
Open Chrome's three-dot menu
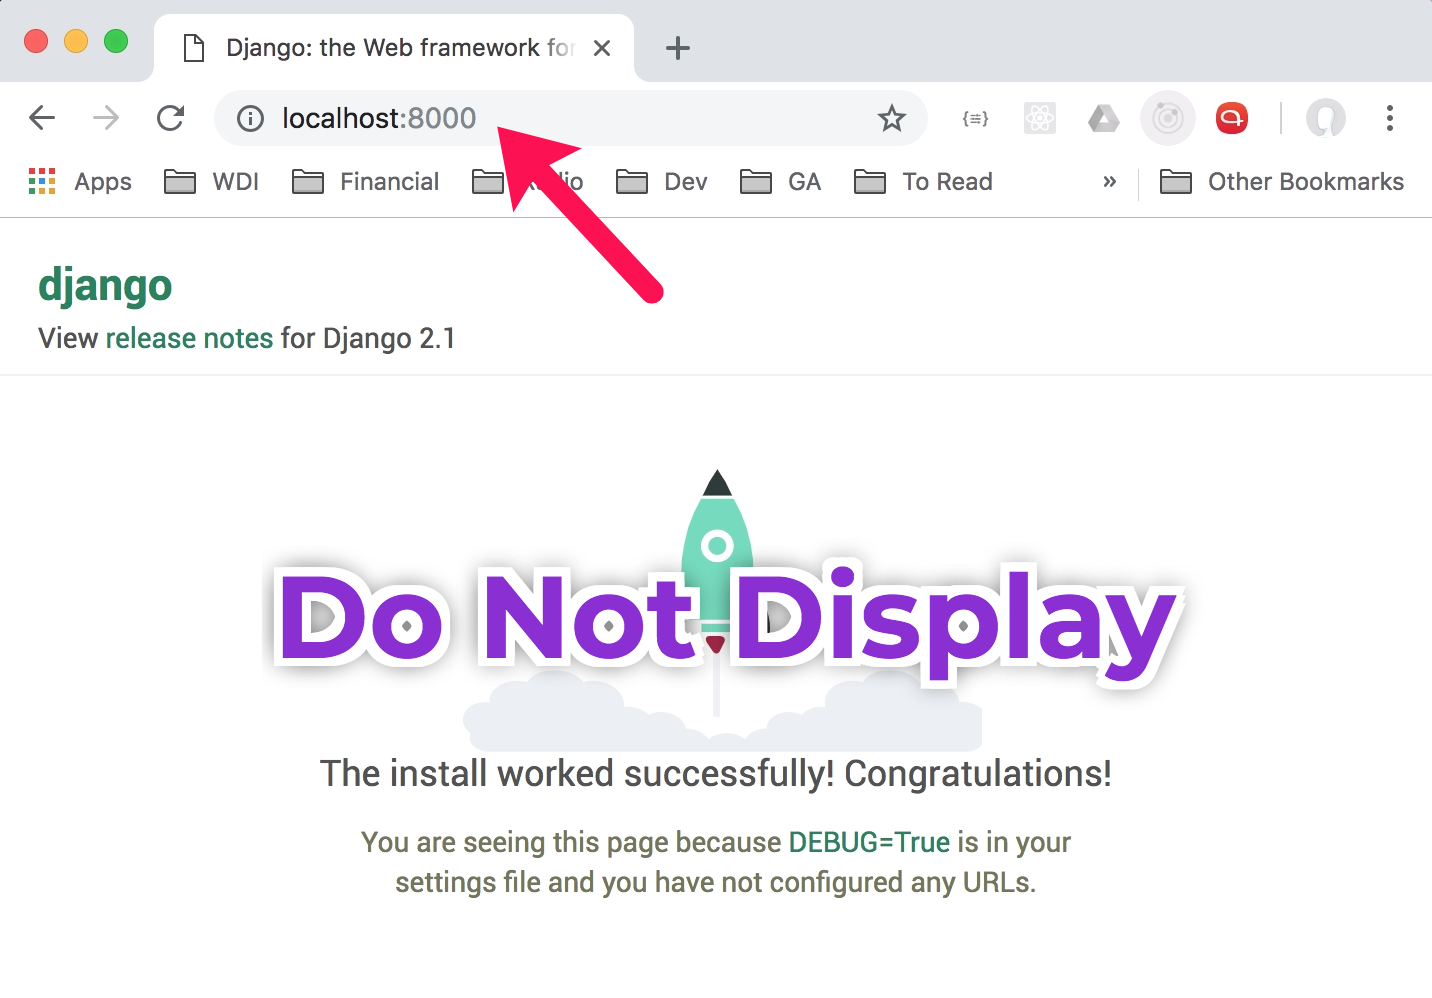tap(1390, 119)
